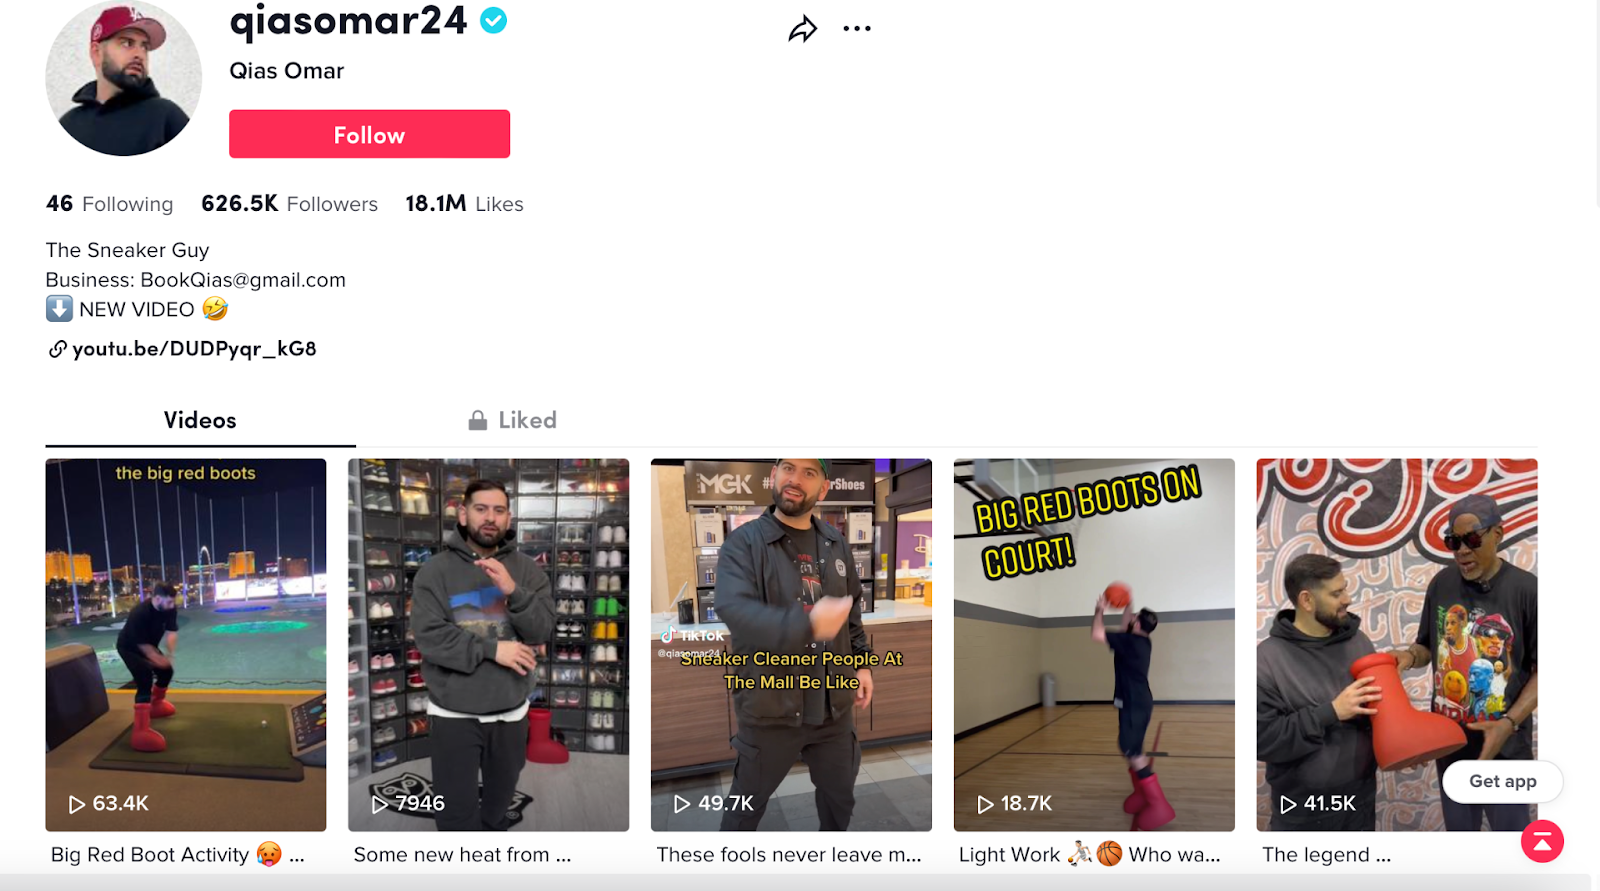Open the Big Red Boots On Court video
This screenshot has width=1600, height=891.
(1094, 645)
